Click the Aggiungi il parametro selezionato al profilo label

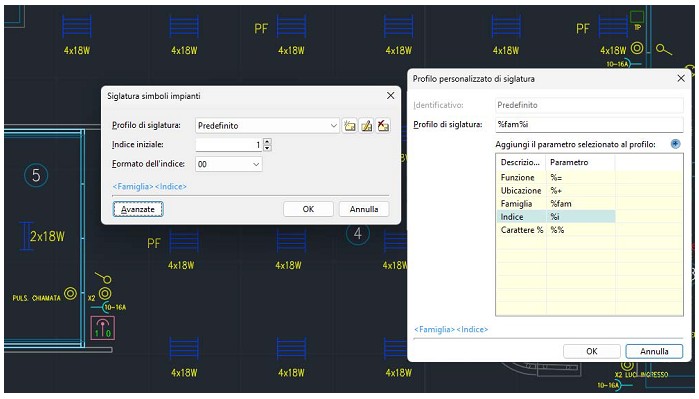pos(576,144)
